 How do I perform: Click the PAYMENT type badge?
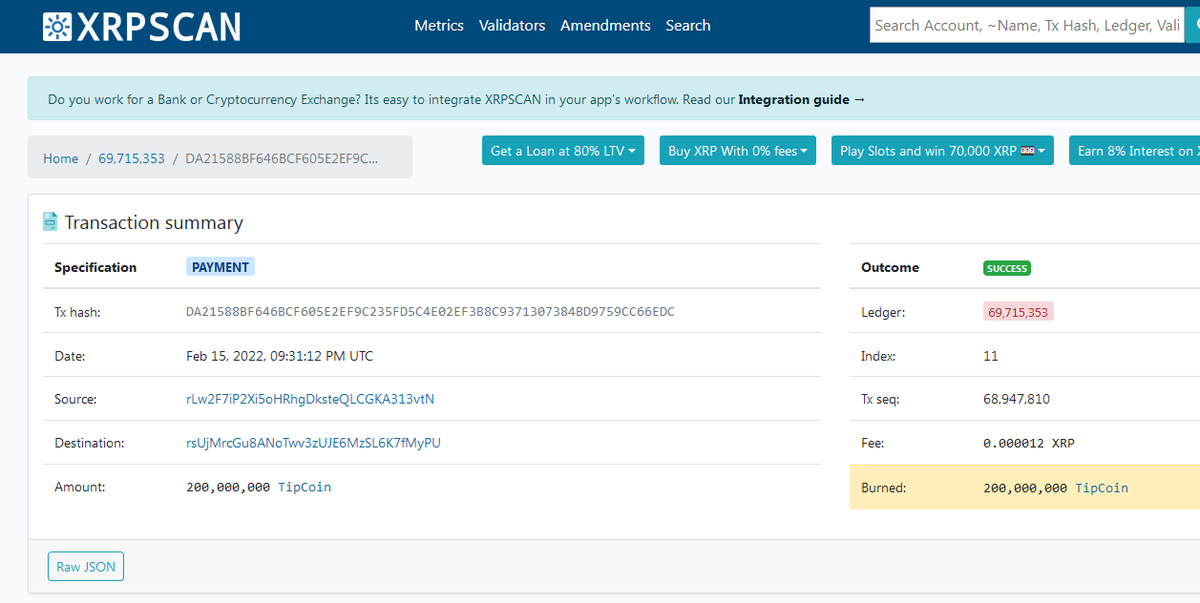click(x=220, y=267)
